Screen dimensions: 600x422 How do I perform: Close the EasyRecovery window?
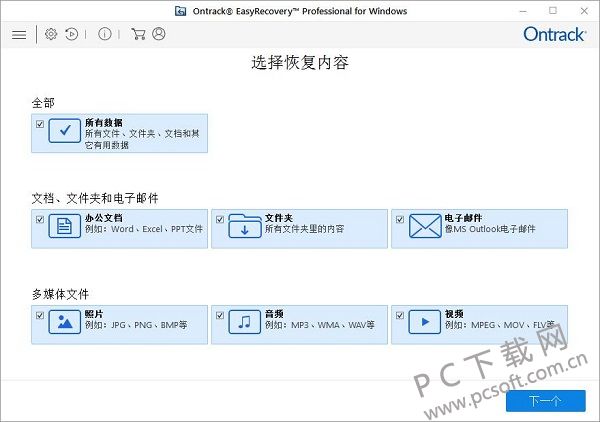tap(584, 11)
